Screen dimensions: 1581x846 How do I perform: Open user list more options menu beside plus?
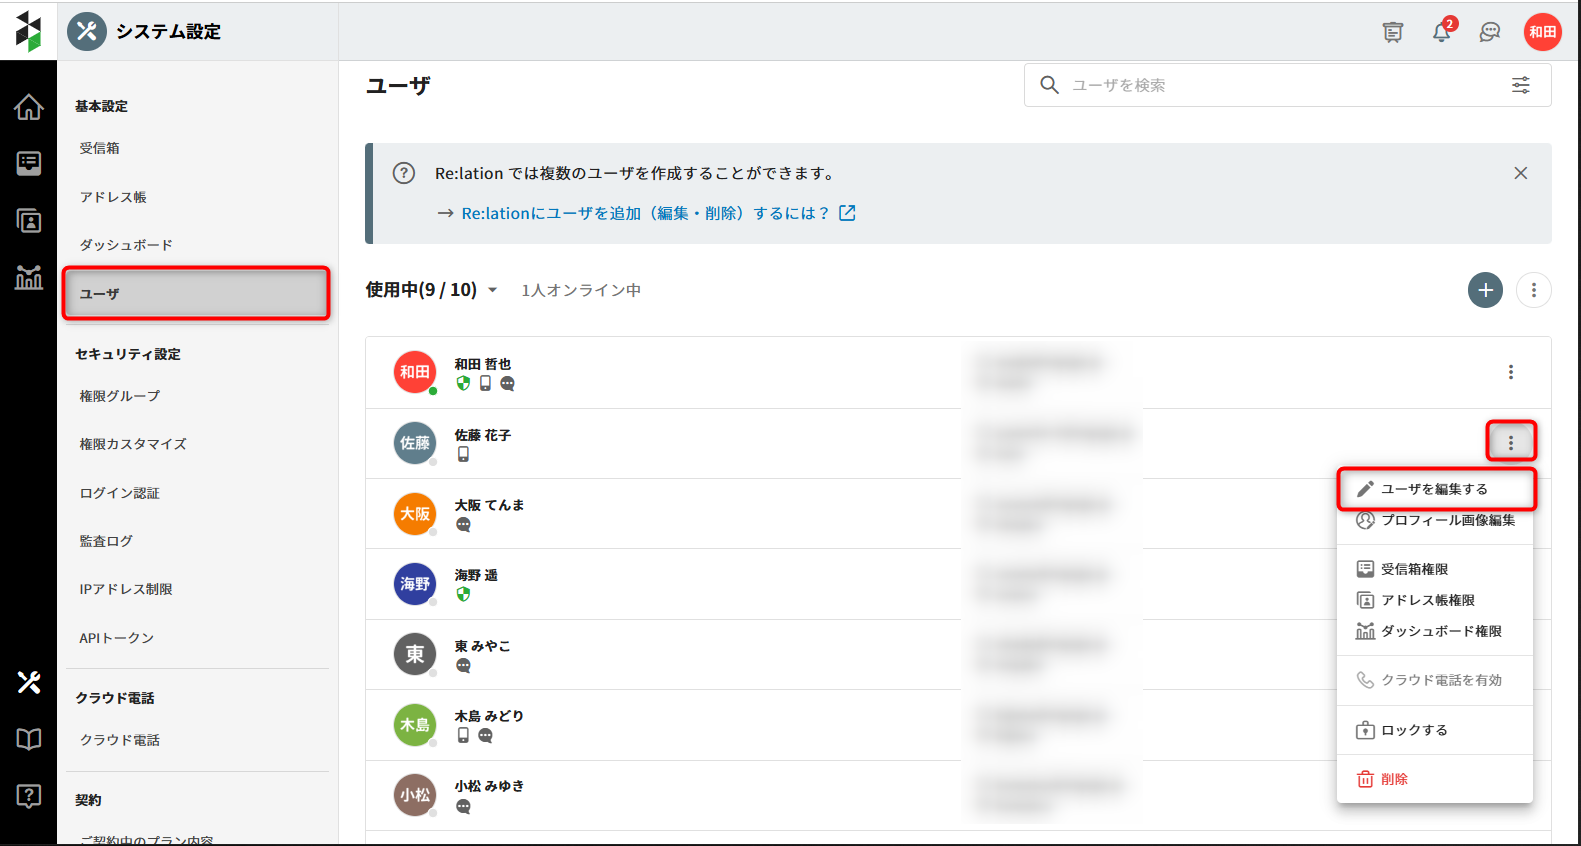pyautogui.click(x=1533, y=290)
